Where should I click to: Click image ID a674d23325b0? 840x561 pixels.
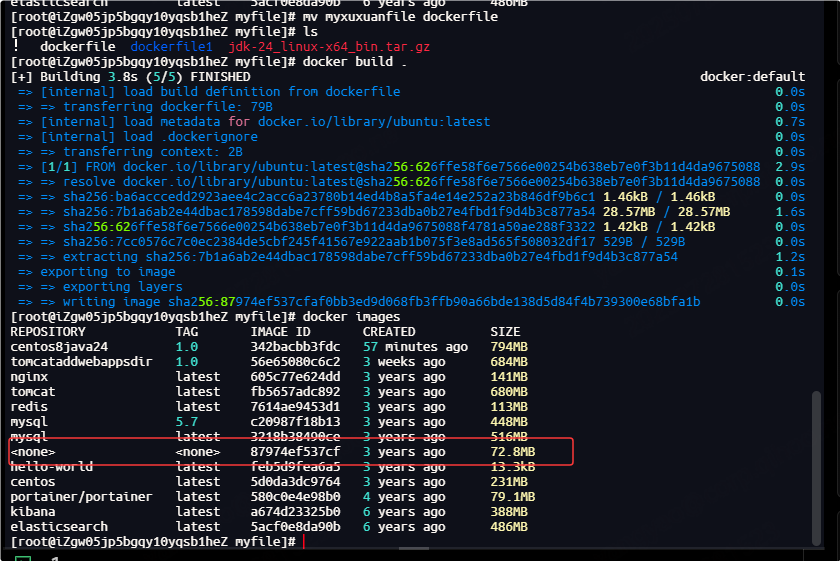295,512
